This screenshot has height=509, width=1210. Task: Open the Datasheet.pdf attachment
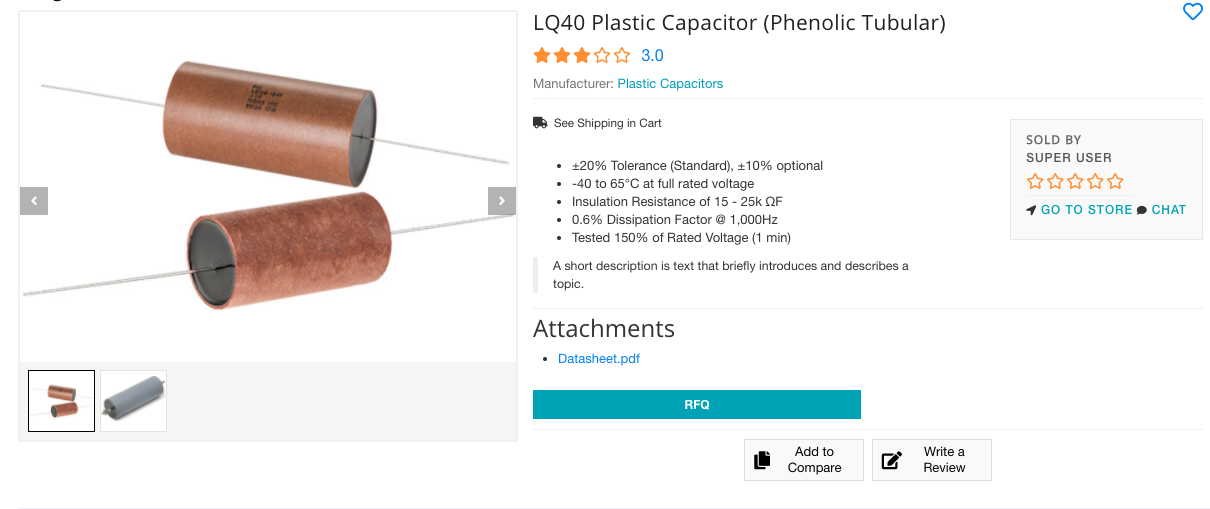tap(598, 359)
